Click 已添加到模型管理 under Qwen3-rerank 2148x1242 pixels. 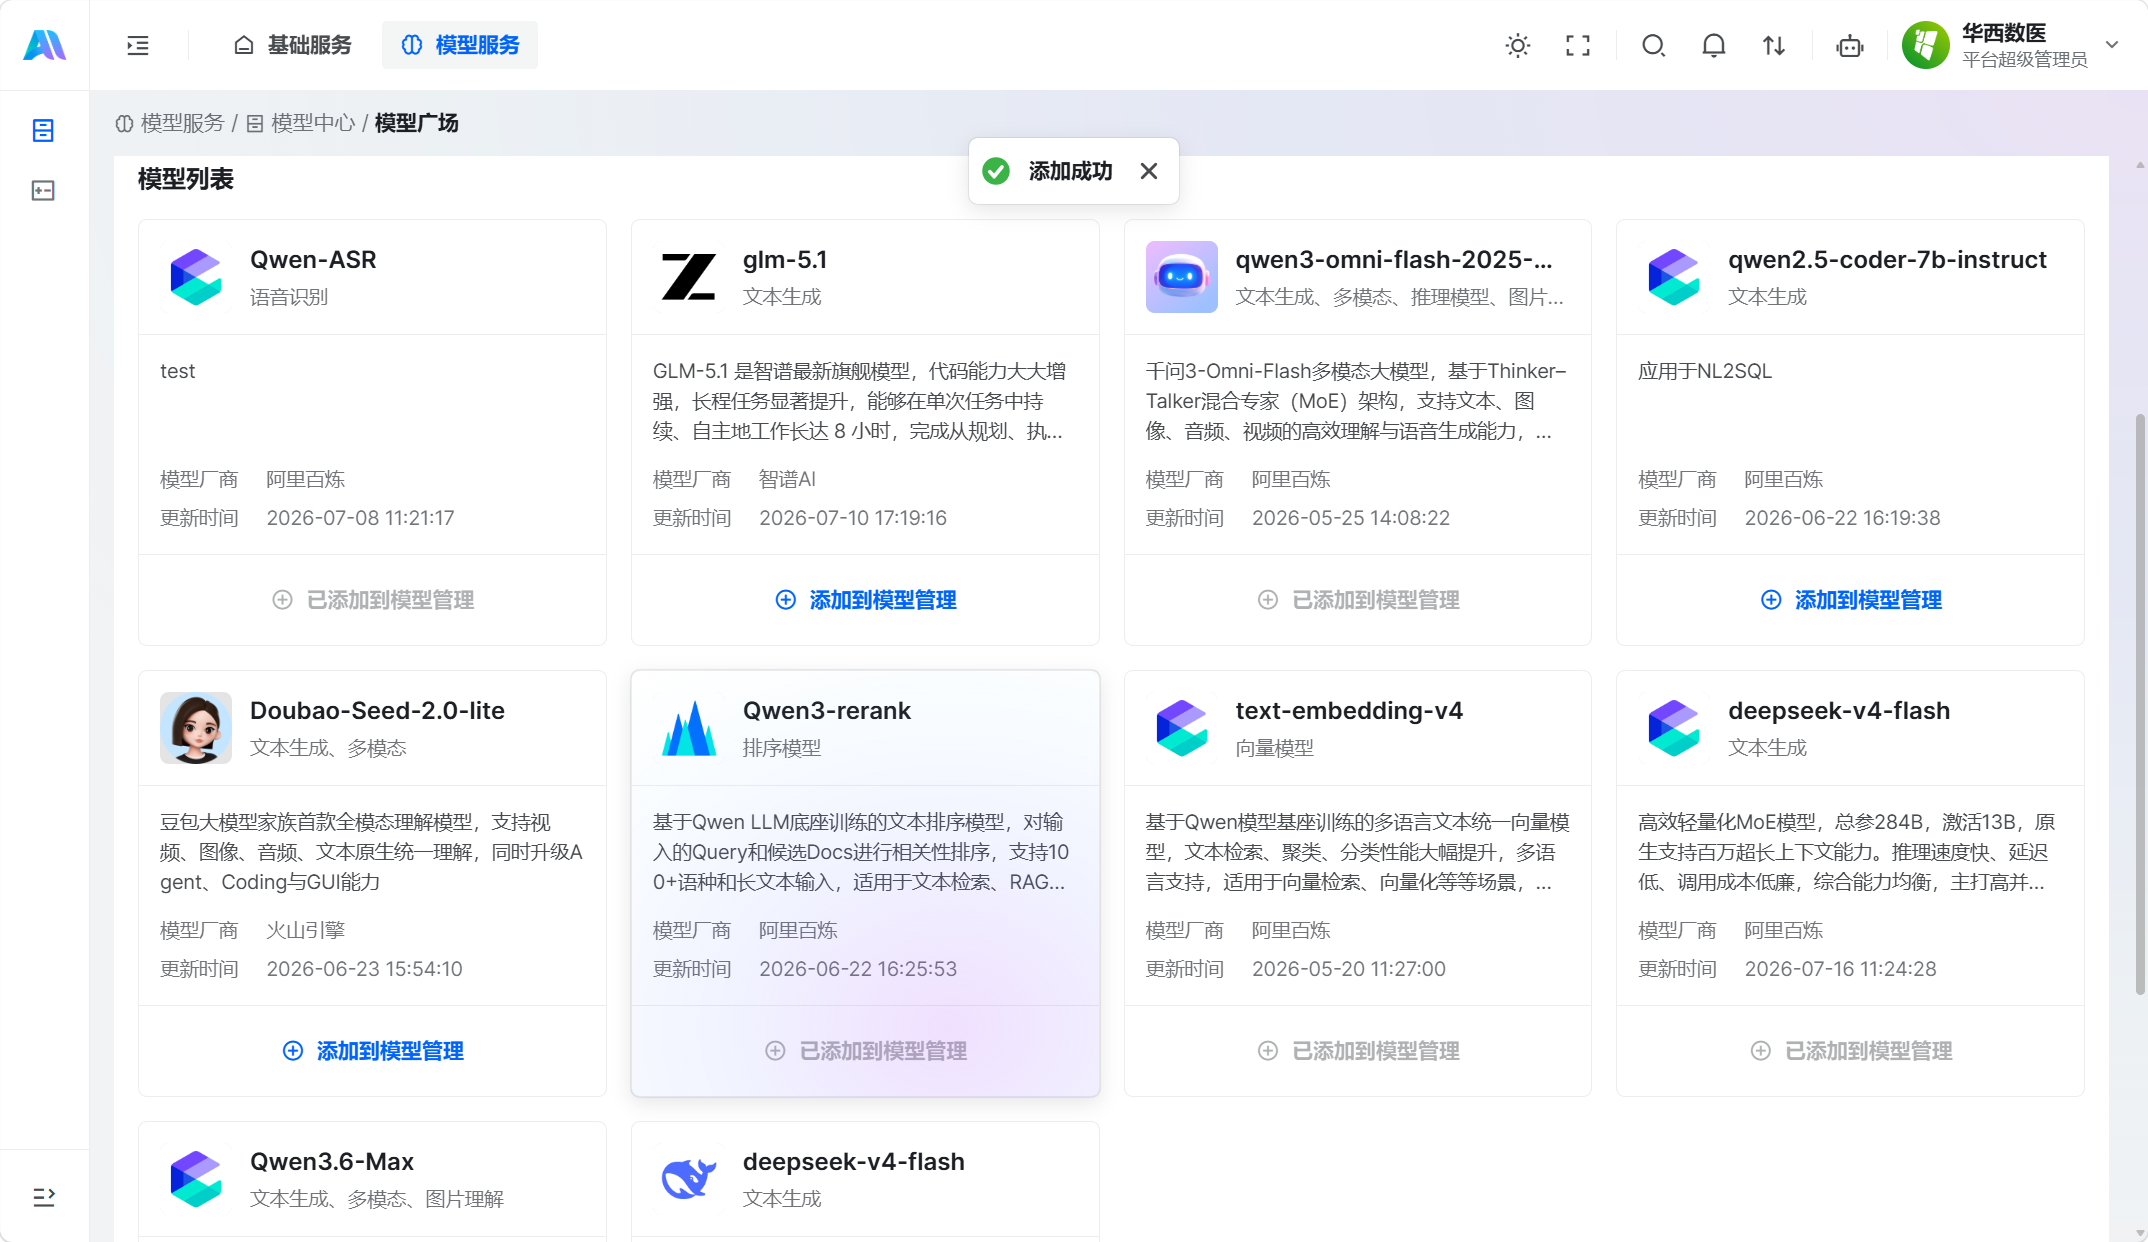pos(866,1051)
